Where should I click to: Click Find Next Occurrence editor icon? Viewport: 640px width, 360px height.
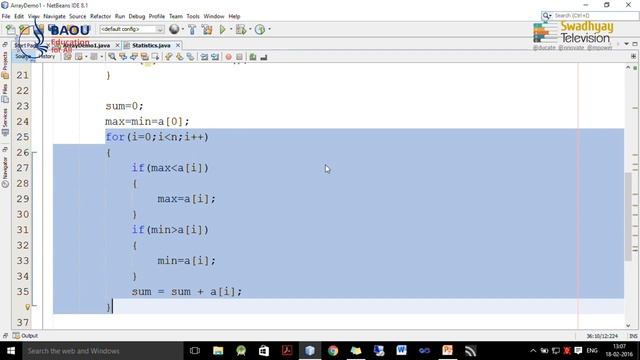(x=133, y=57)
